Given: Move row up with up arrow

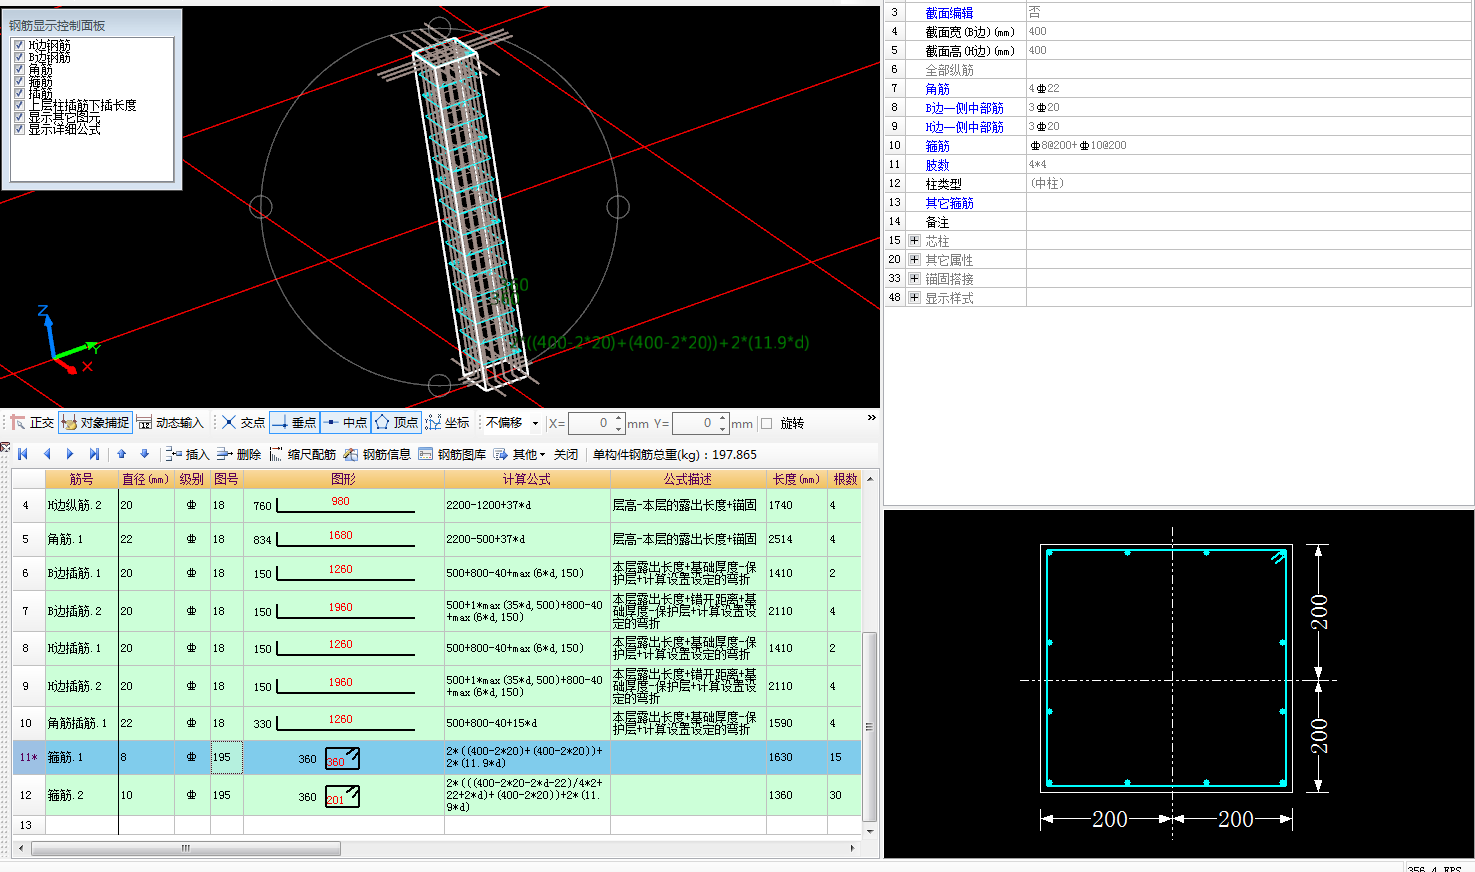Looking at the screenshot, I should pos(122,454).
